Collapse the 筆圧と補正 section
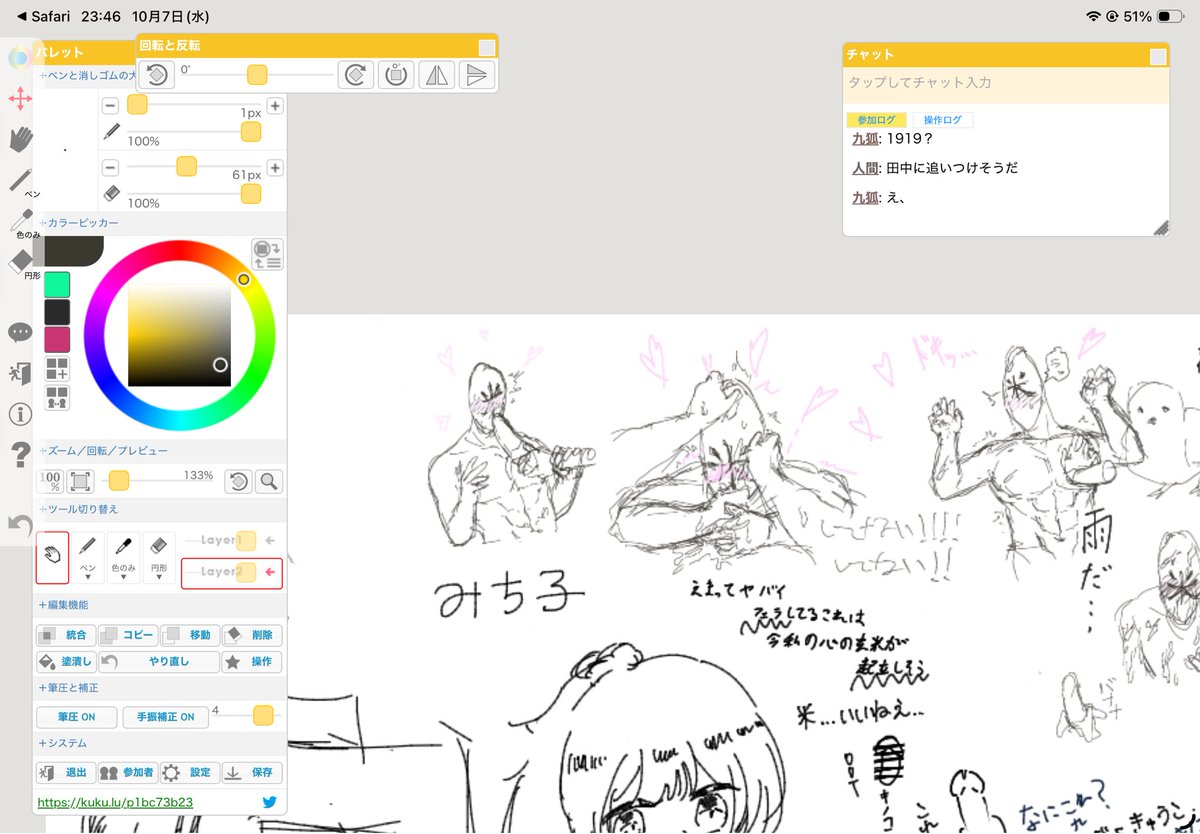Image resolution: width=1200 pixels, height=834 pixels. [x=69, y=688]
